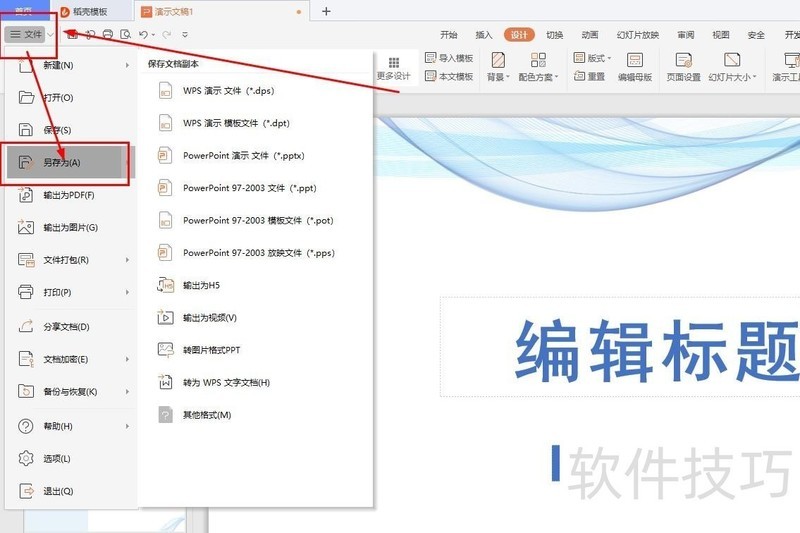This screenshot has height=533, width=800.
Task: Expand quick access toolbar customize arrow
Action: point(185,35)
